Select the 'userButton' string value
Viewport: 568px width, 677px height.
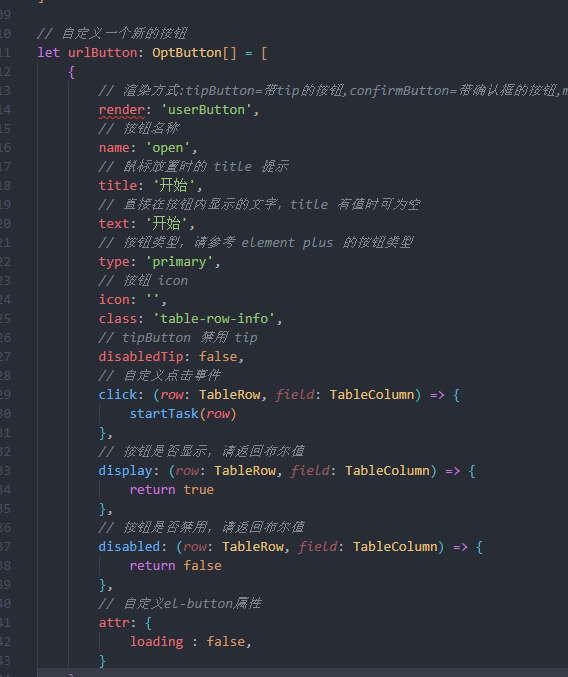(x=206, y=110)
